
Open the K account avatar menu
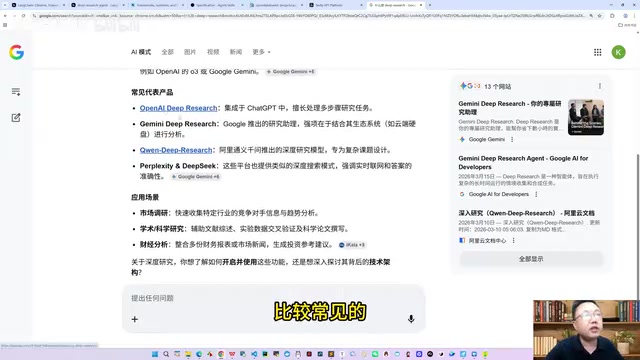[x=618, y=52]
